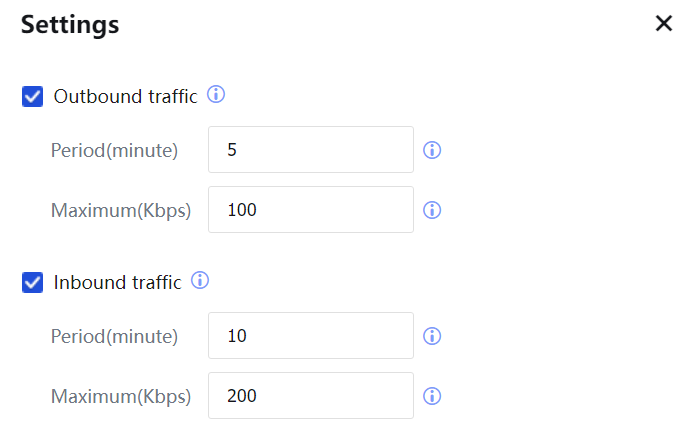Click the Settings heading
Image resolution: width=682 pixels, height=432 pixels.
click(70, 25)
